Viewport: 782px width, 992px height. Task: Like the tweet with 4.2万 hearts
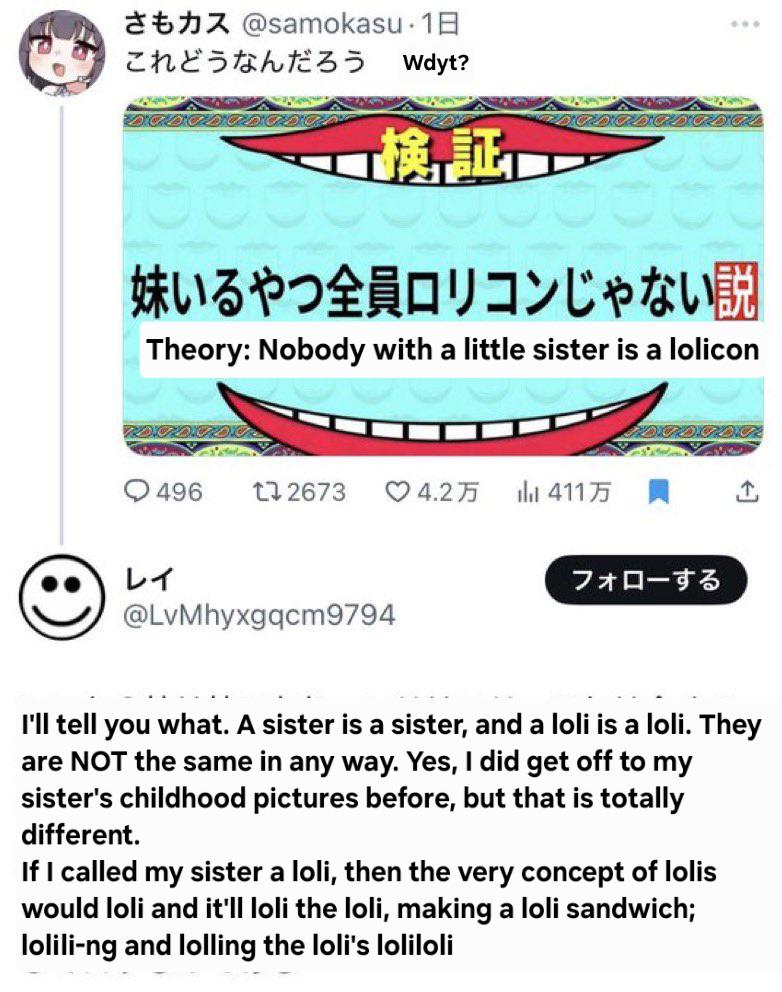432,492
